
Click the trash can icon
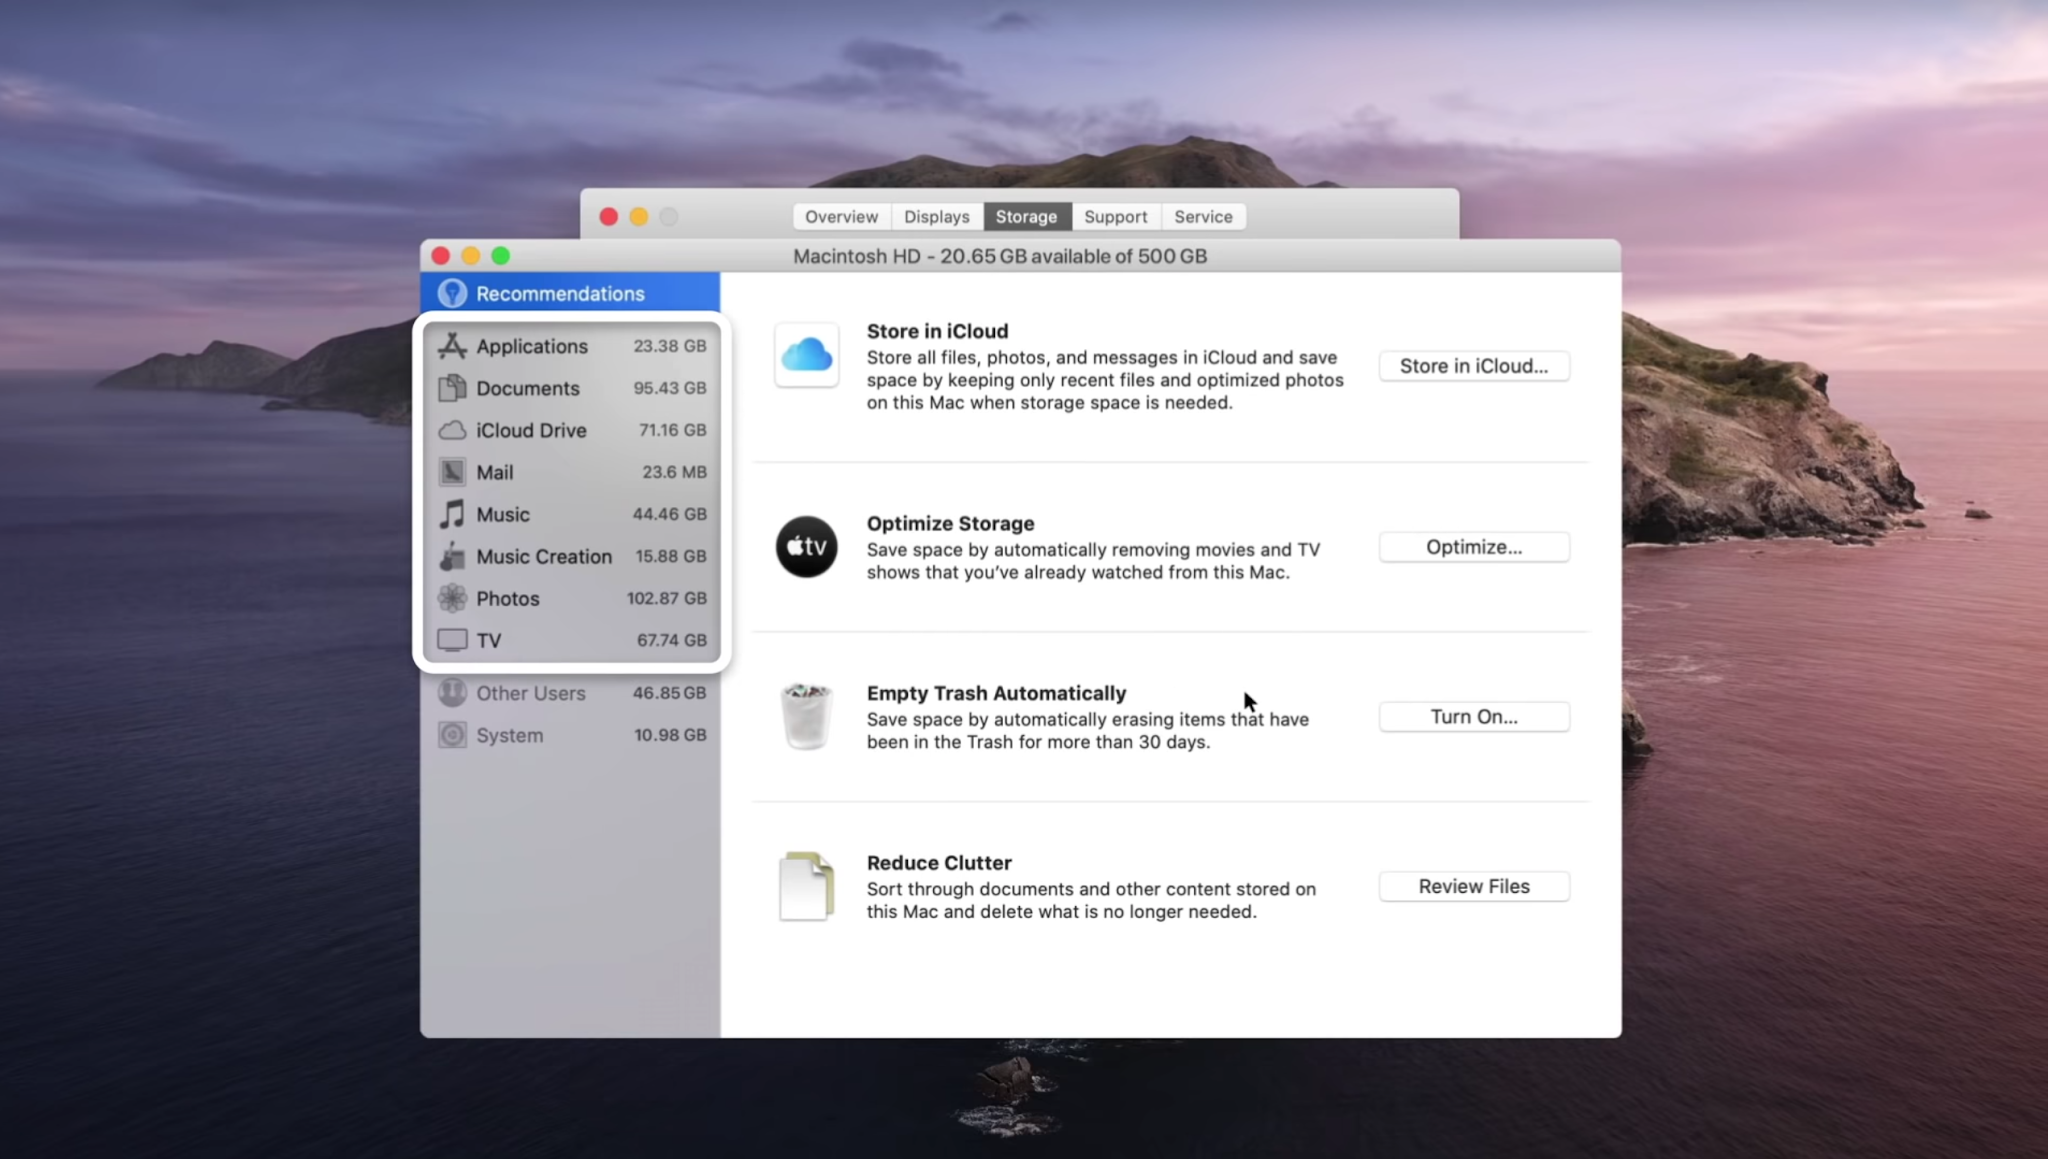point(806,714)
